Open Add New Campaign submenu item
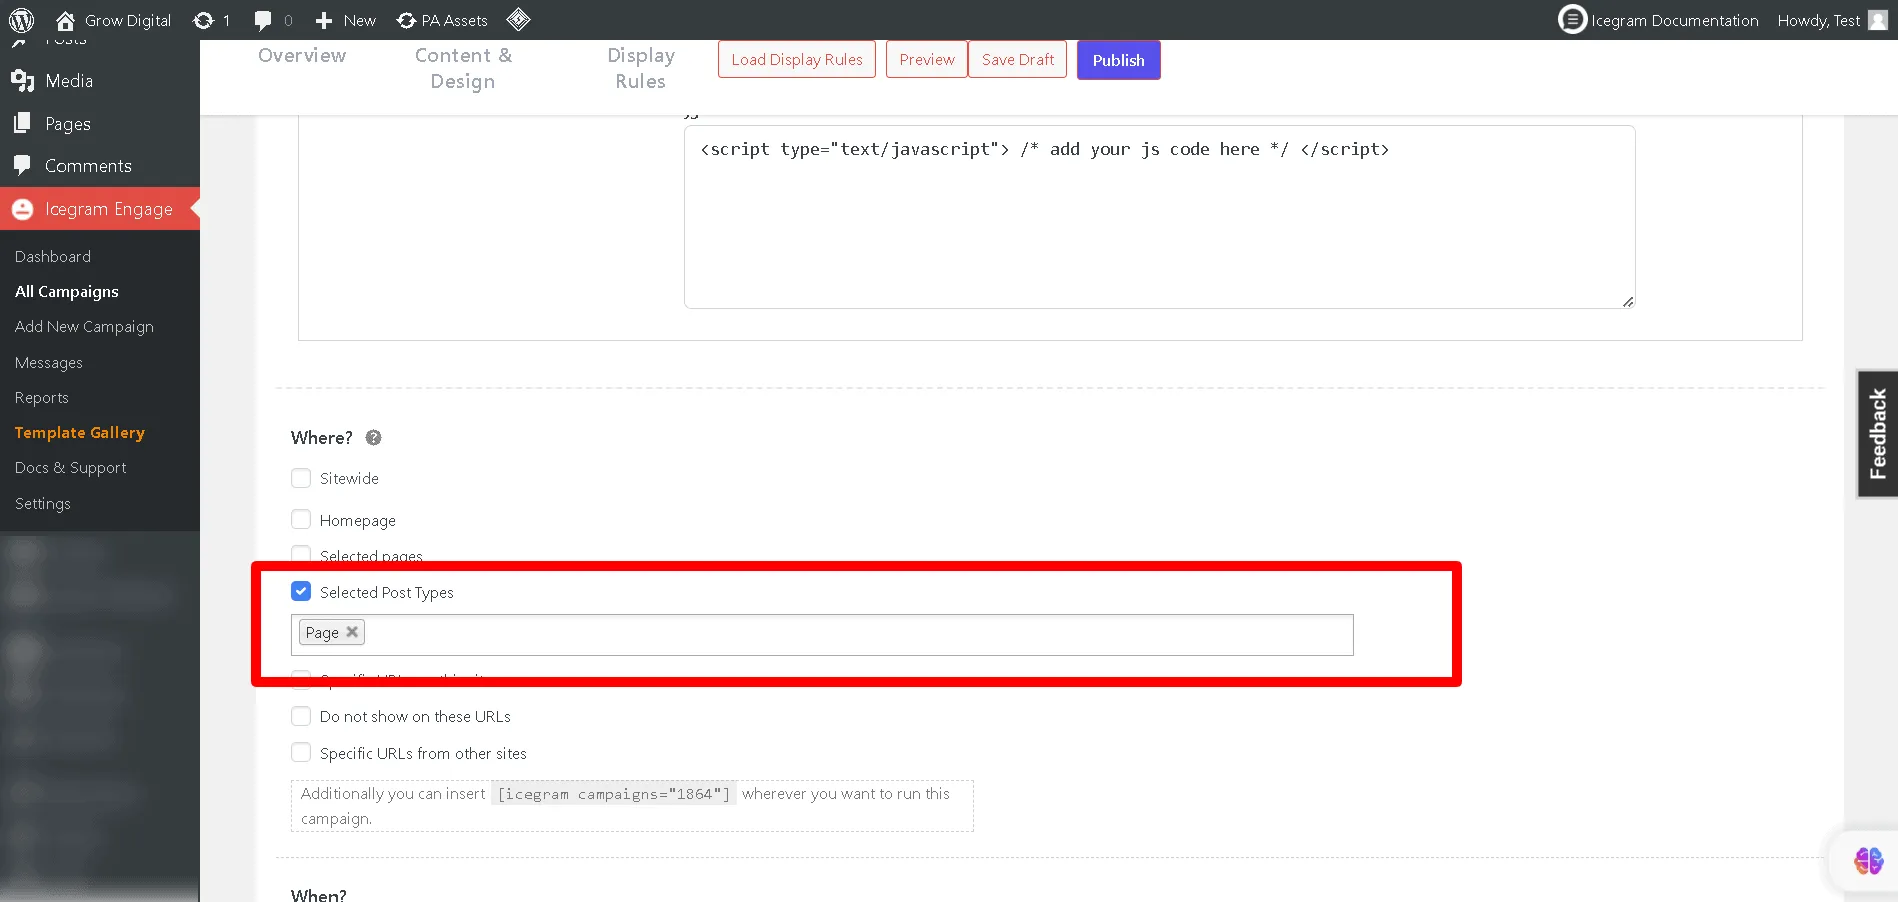Viewport: 1898px width, 902px height. tap(84, 327)
